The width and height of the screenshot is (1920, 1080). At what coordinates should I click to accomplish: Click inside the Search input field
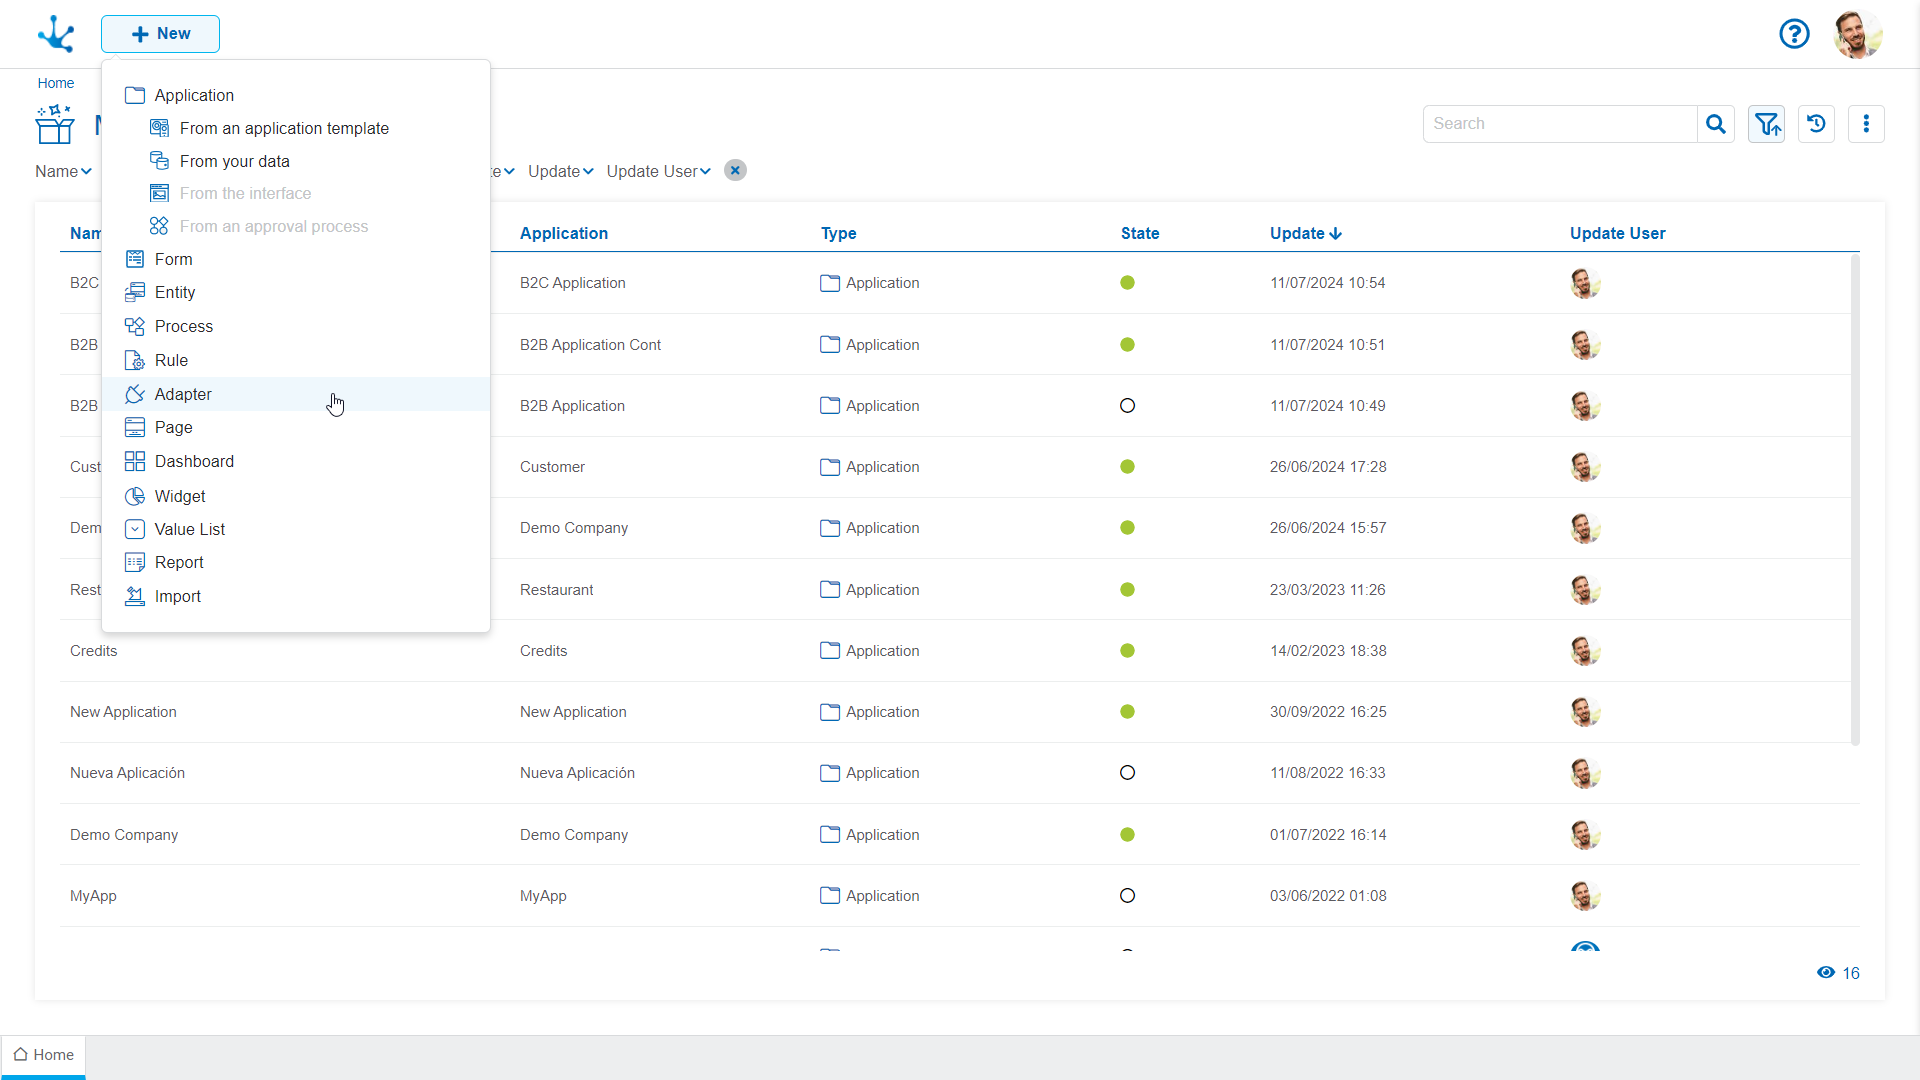point(1560,124)
